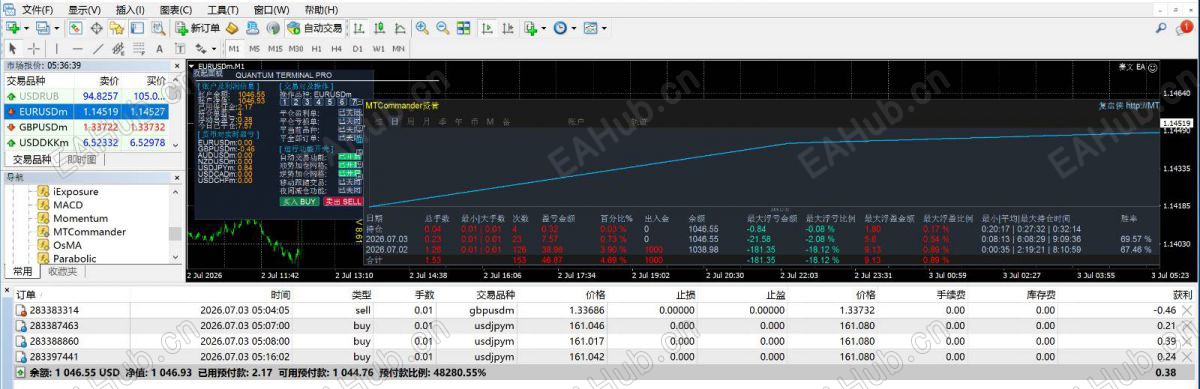Select the equidistant channel tool
Image resolution: width=1200 pixels, height=389 pixels.
click(118, 48)
